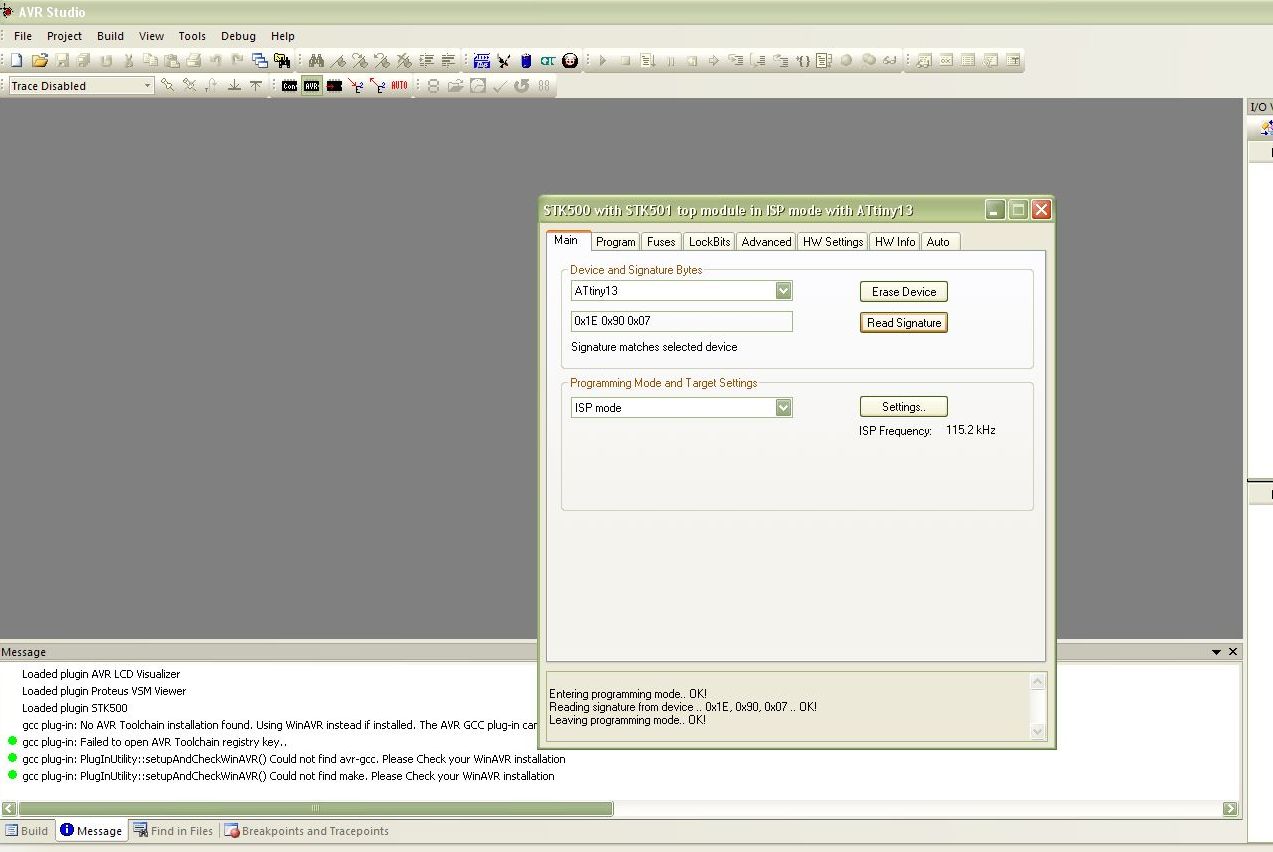Switch to the Program tab
1273x852 pixels.
click(615, 242)
